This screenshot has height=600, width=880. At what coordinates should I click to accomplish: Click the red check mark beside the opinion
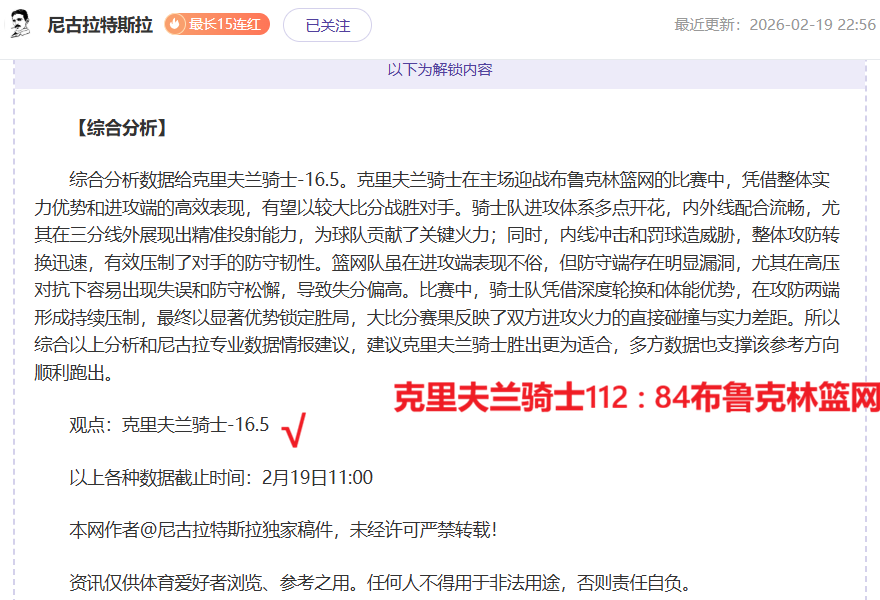coord(294,430)
